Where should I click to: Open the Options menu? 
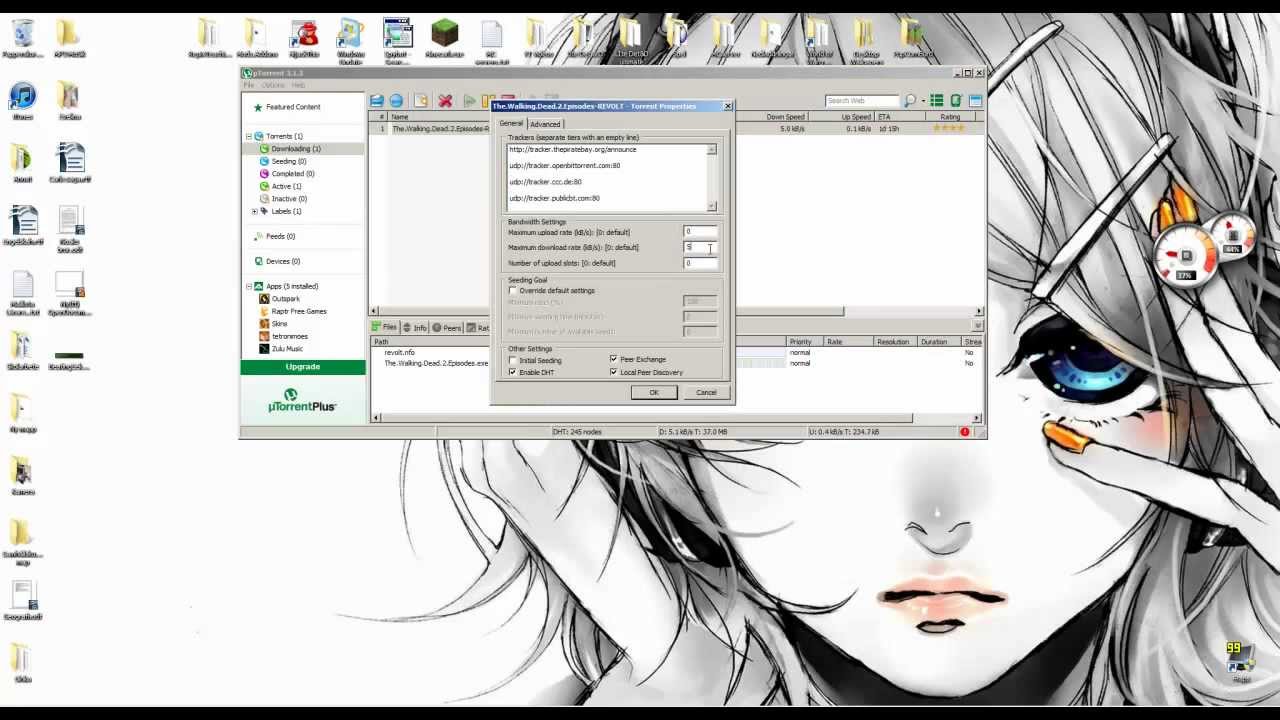(273, 85)
